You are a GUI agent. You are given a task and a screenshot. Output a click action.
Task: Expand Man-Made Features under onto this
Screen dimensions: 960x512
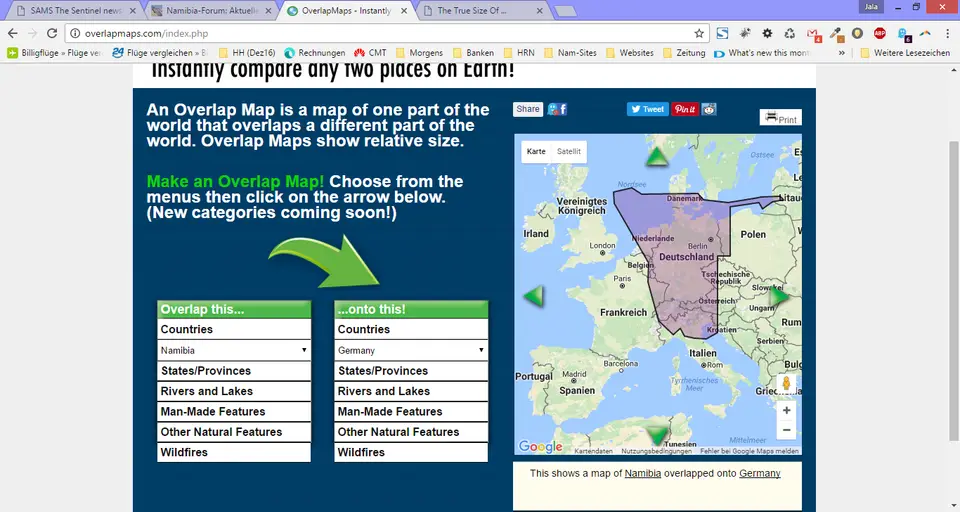[411, 412]
